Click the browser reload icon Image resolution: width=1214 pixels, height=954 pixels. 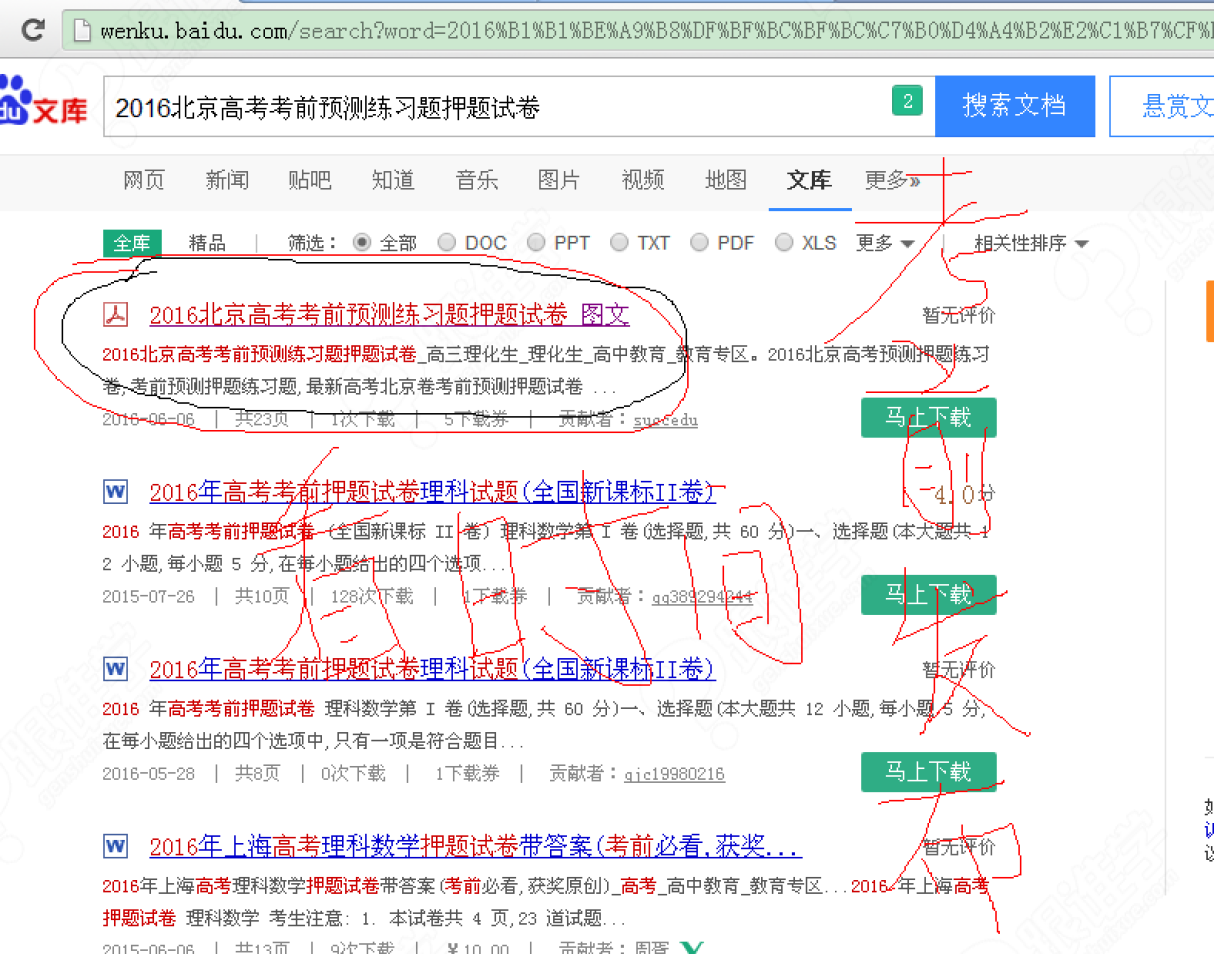pyautogui.click(x=32, y=29)
